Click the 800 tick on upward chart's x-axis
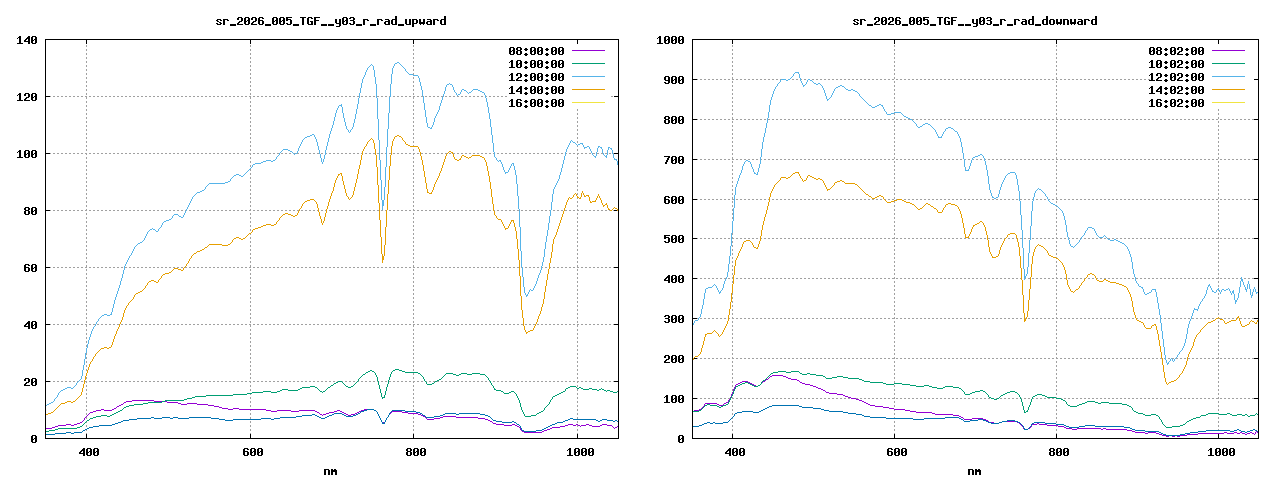The image size is (1280, 480). 416,452
